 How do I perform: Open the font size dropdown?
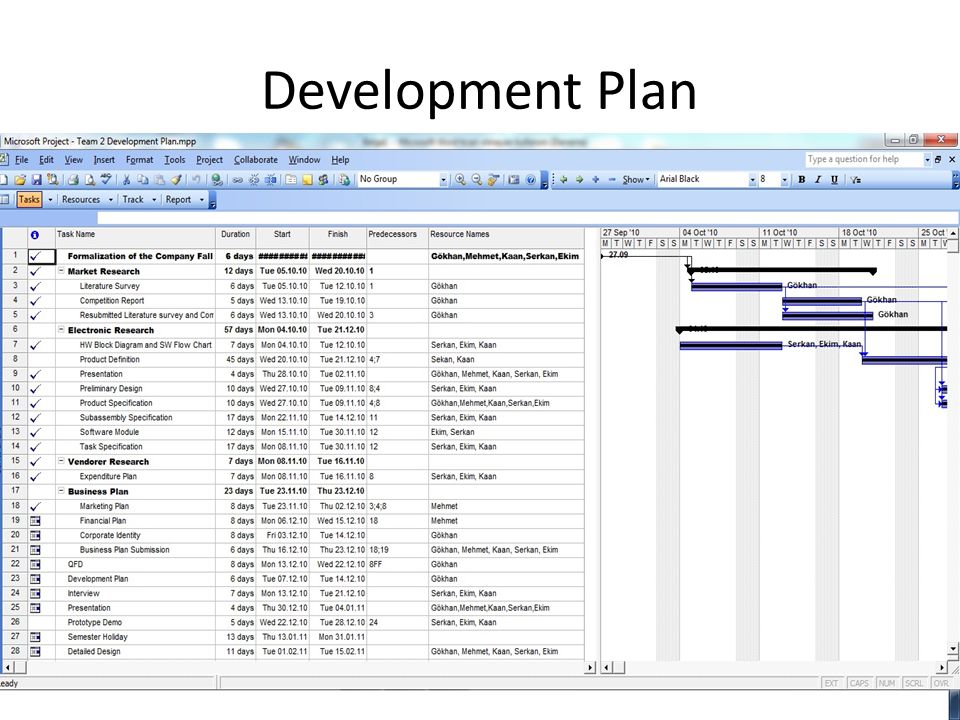click(784, 179)
